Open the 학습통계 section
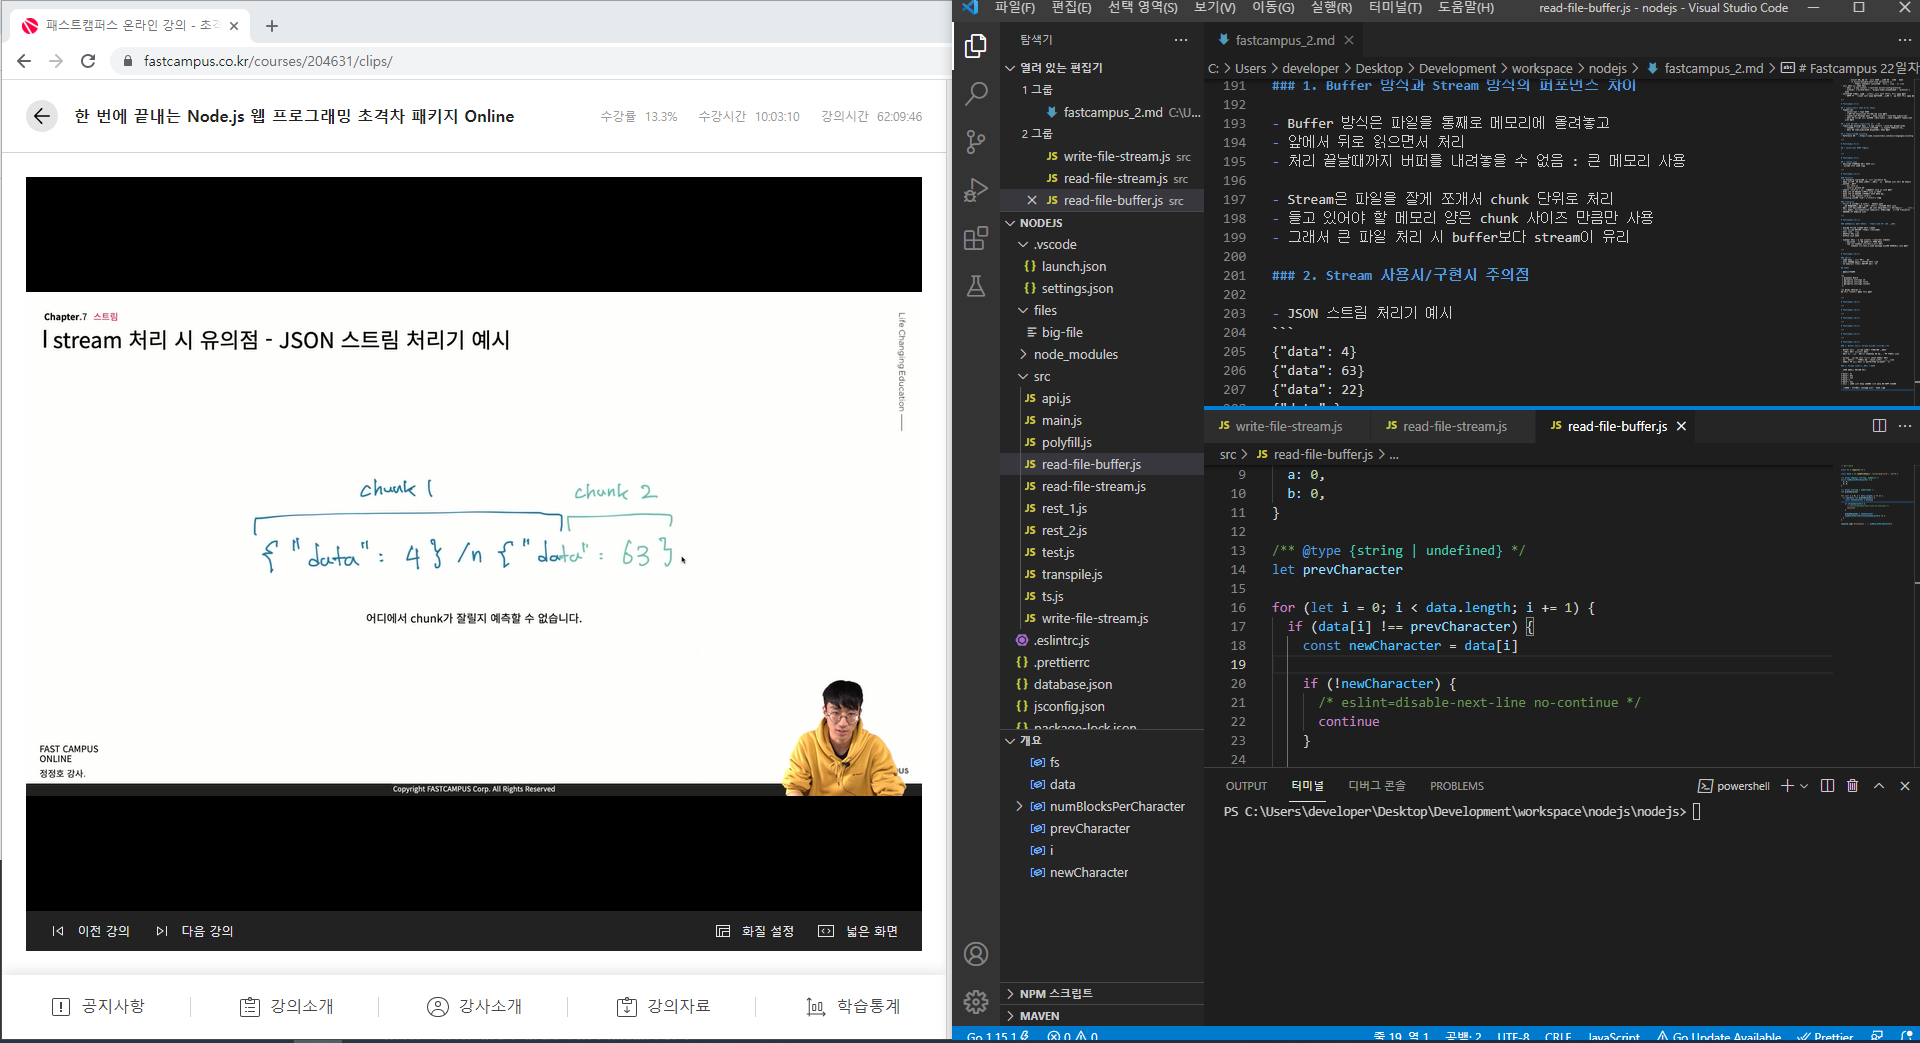This screenshot has height=1043, width=1920. click(x=853, y=1006)
